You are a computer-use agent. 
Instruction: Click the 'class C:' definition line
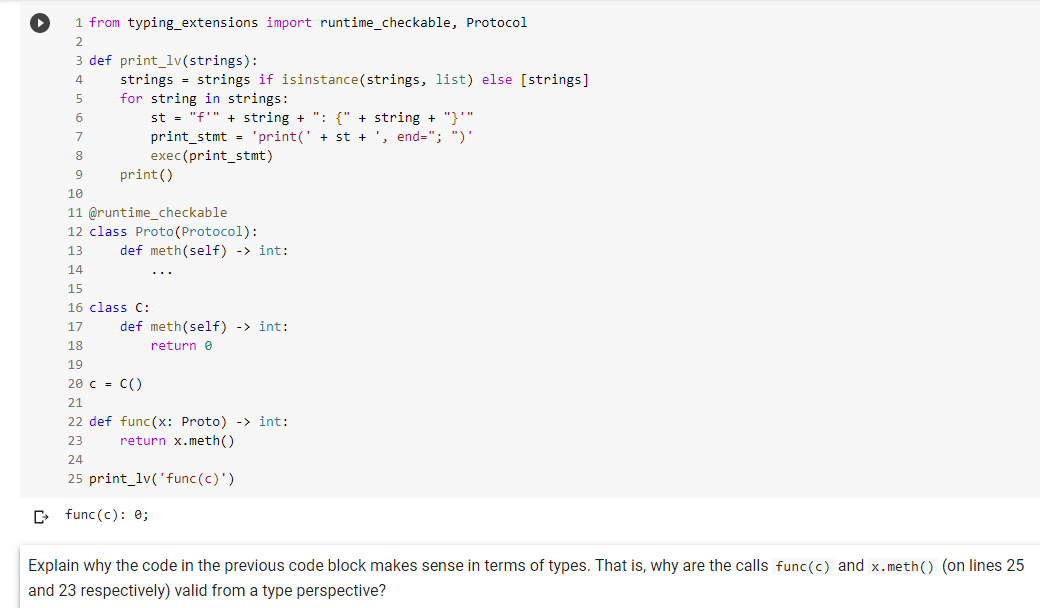[119, 307]
